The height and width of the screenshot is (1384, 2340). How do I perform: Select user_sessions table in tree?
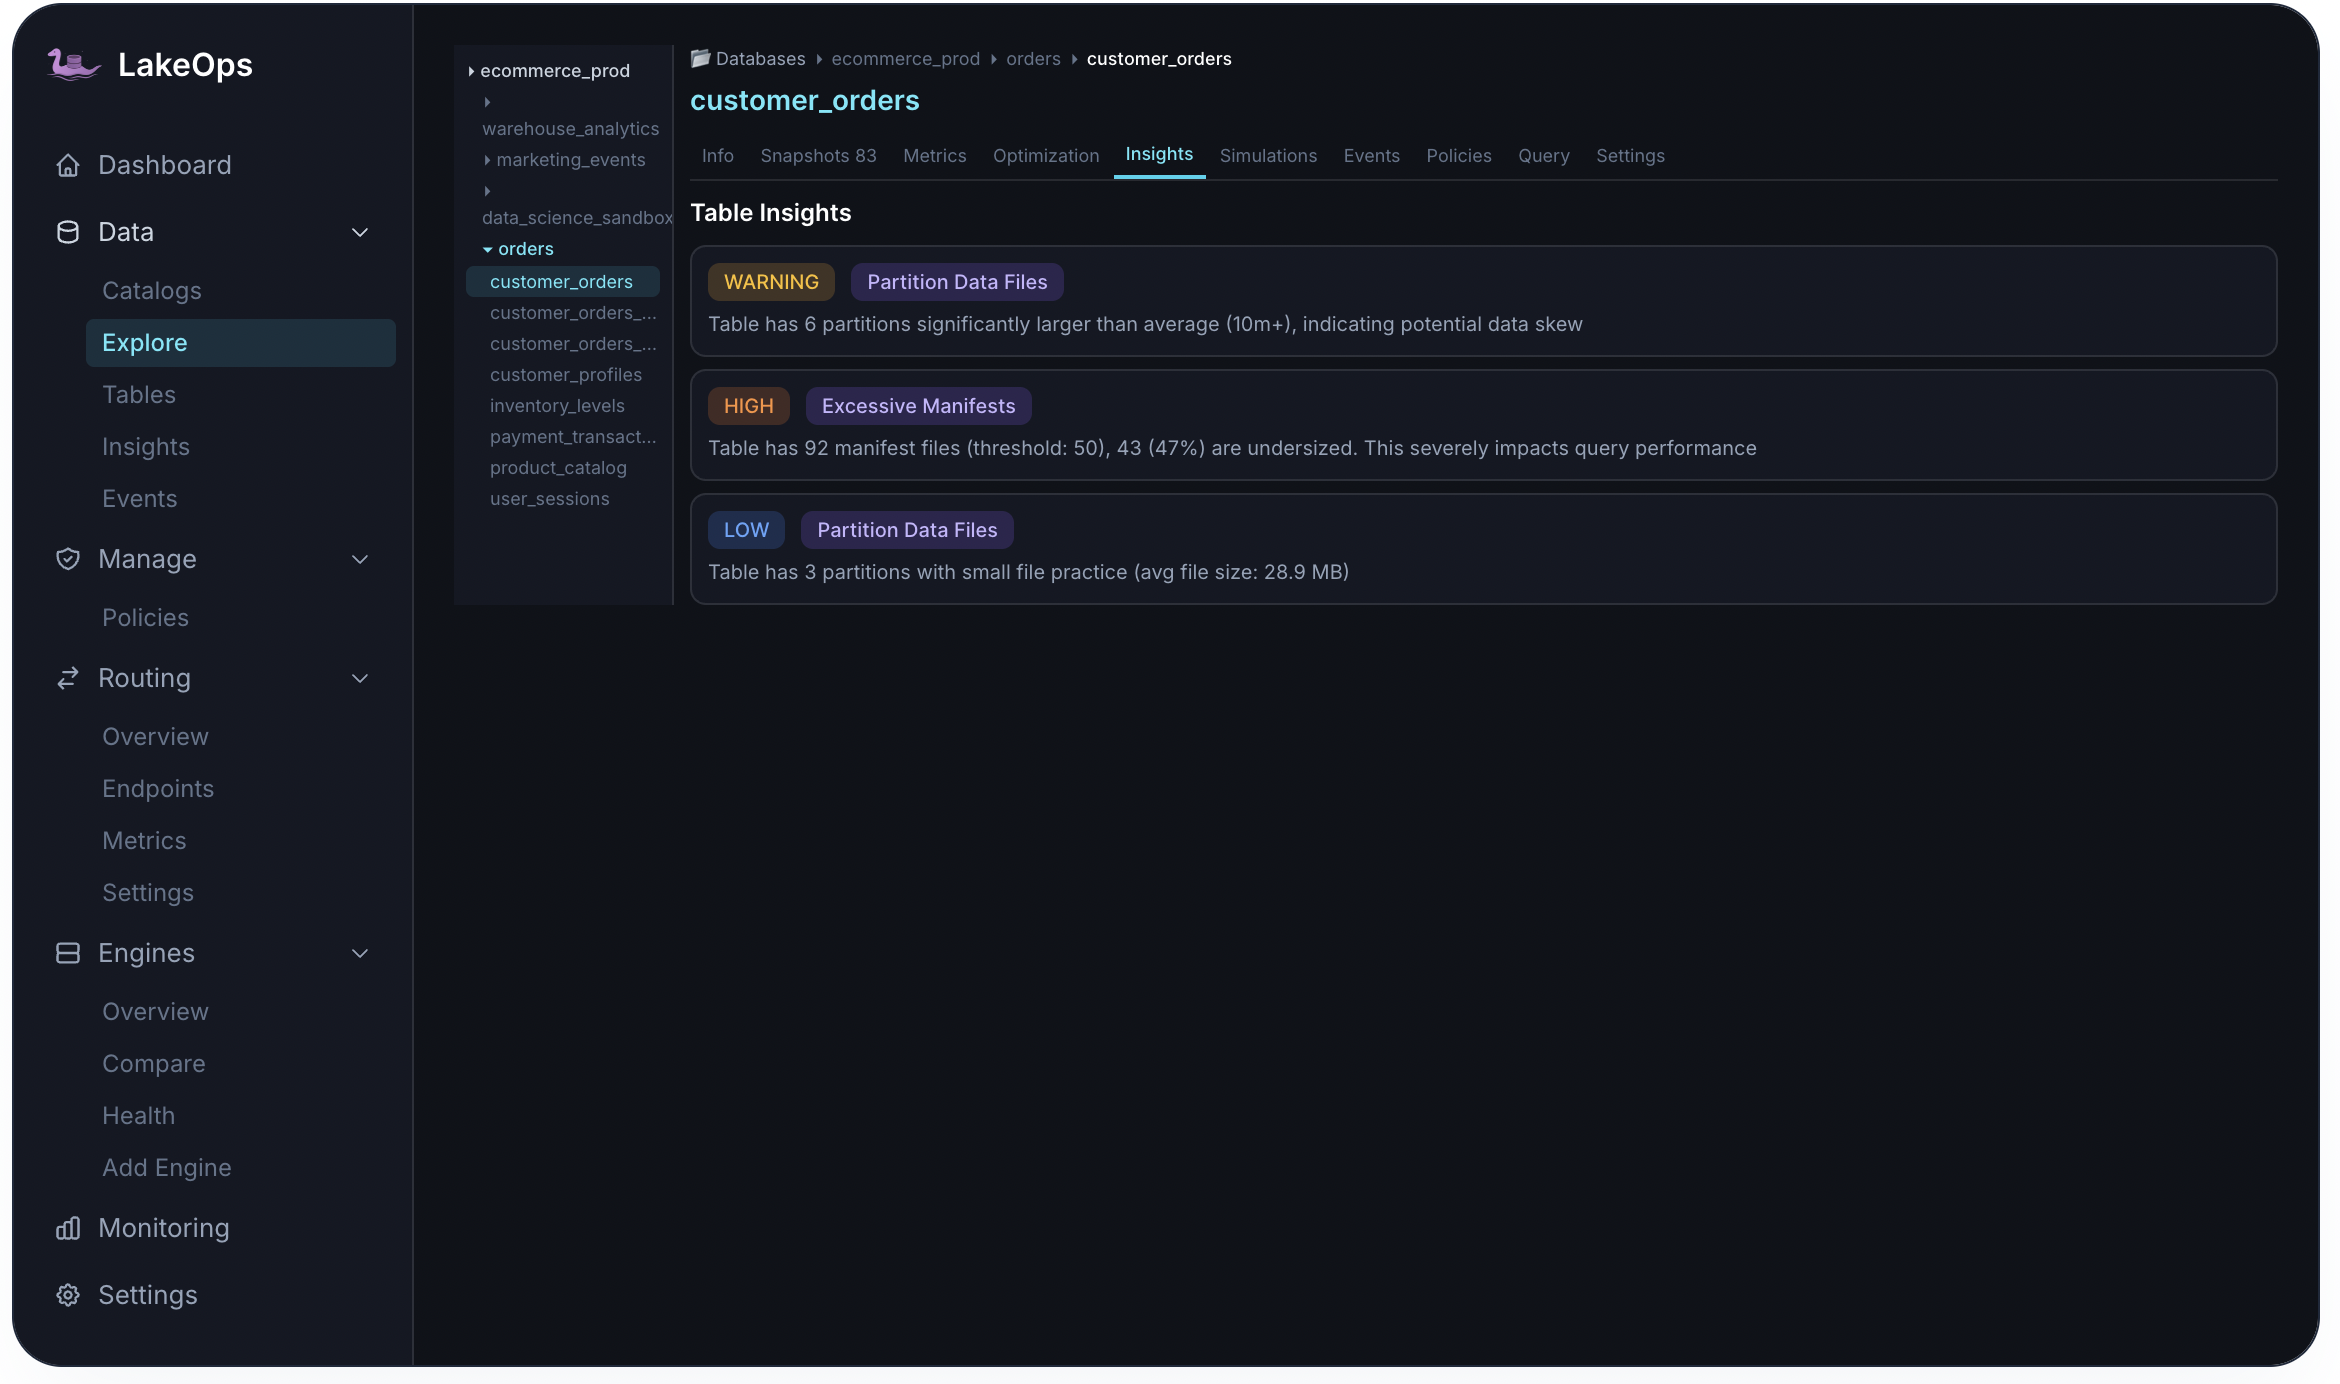550,499
